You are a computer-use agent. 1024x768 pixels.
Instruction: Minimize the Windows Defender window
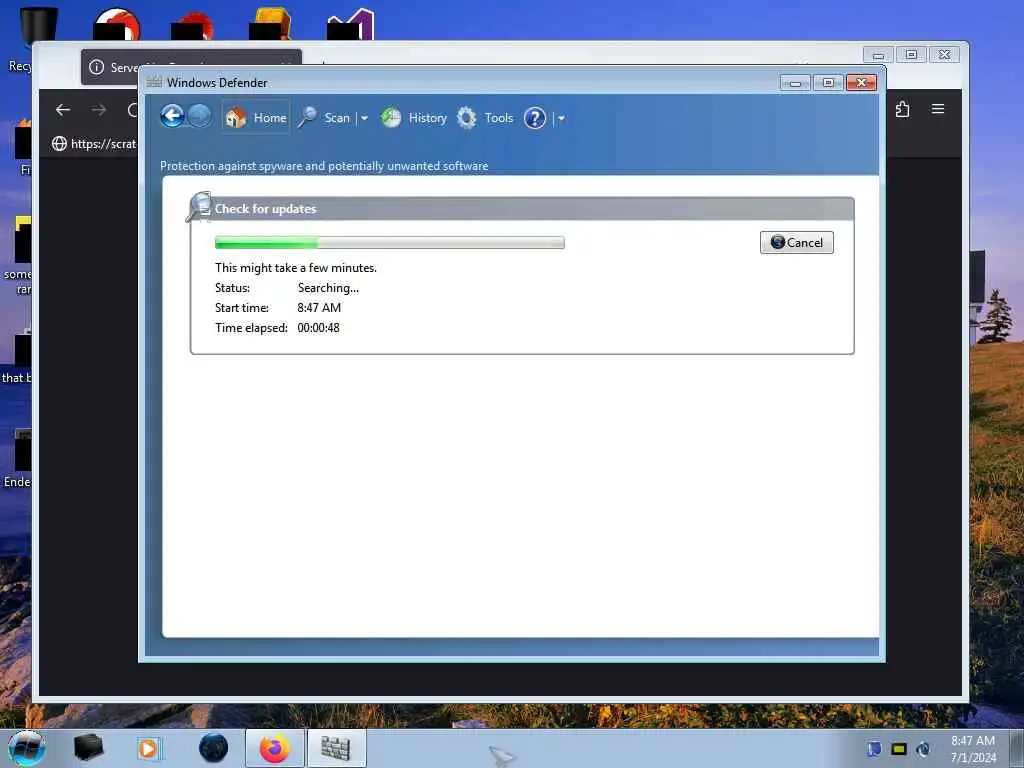coord(795,83)
